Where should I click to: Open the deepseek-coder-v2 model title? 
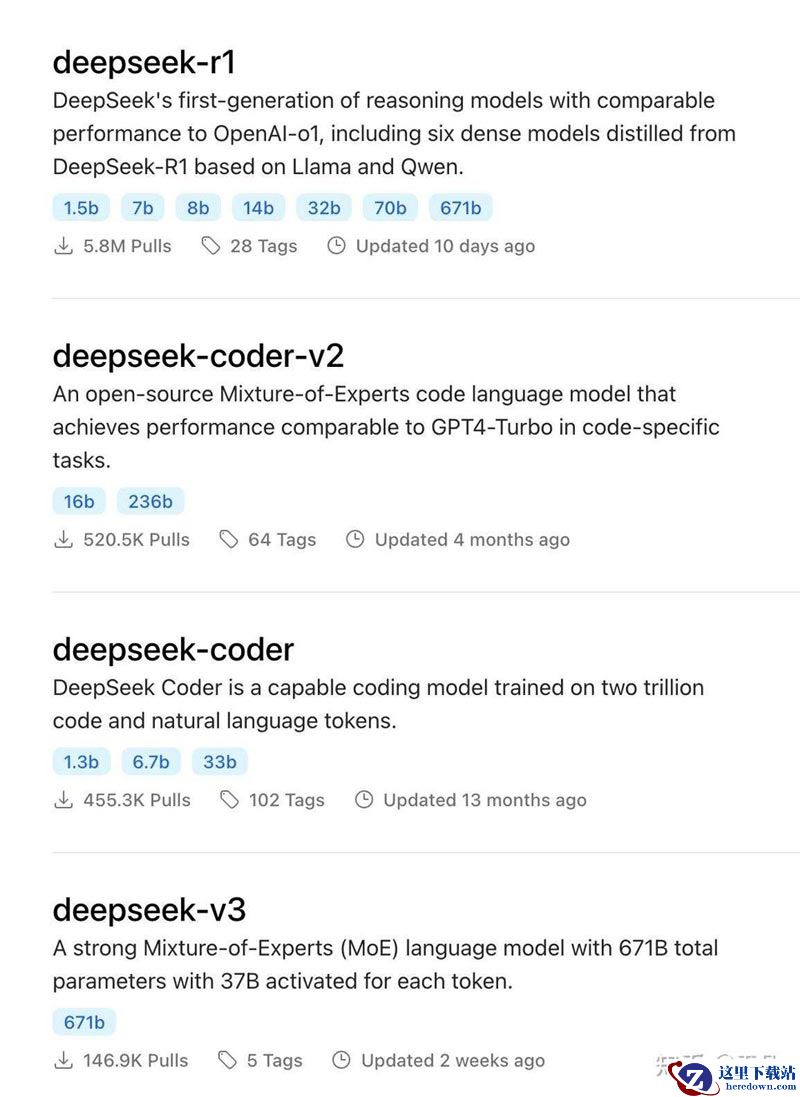click(198, 356)
